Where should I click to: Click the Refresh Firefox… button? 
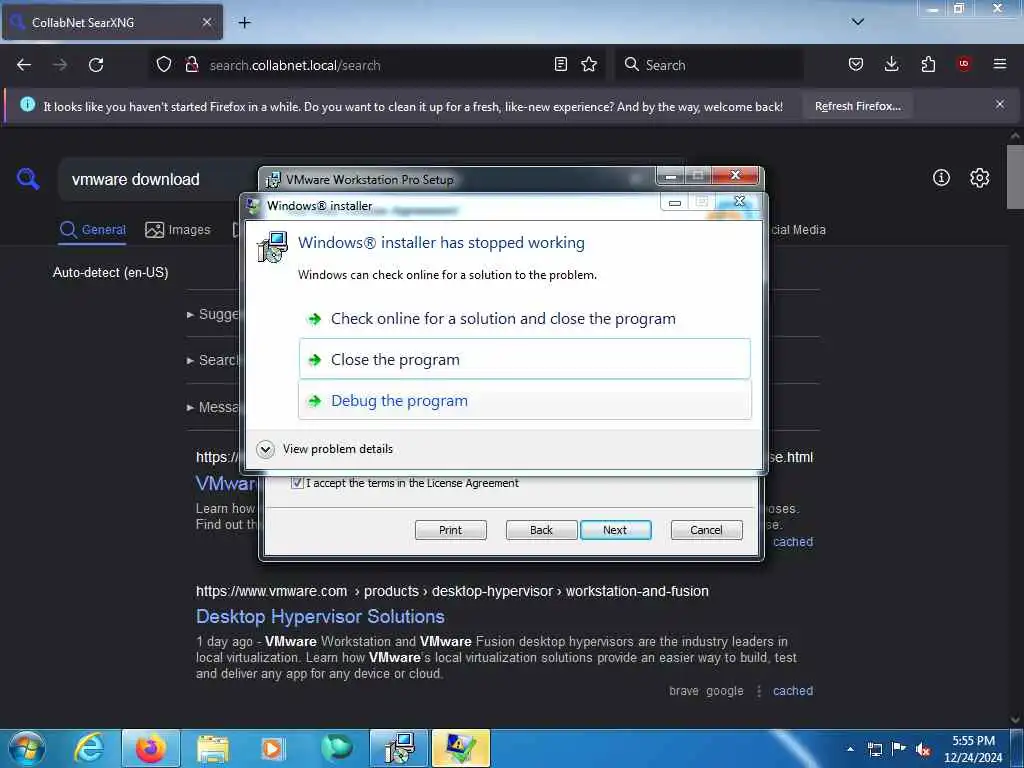pyautogui.click(x=857, y=106)
